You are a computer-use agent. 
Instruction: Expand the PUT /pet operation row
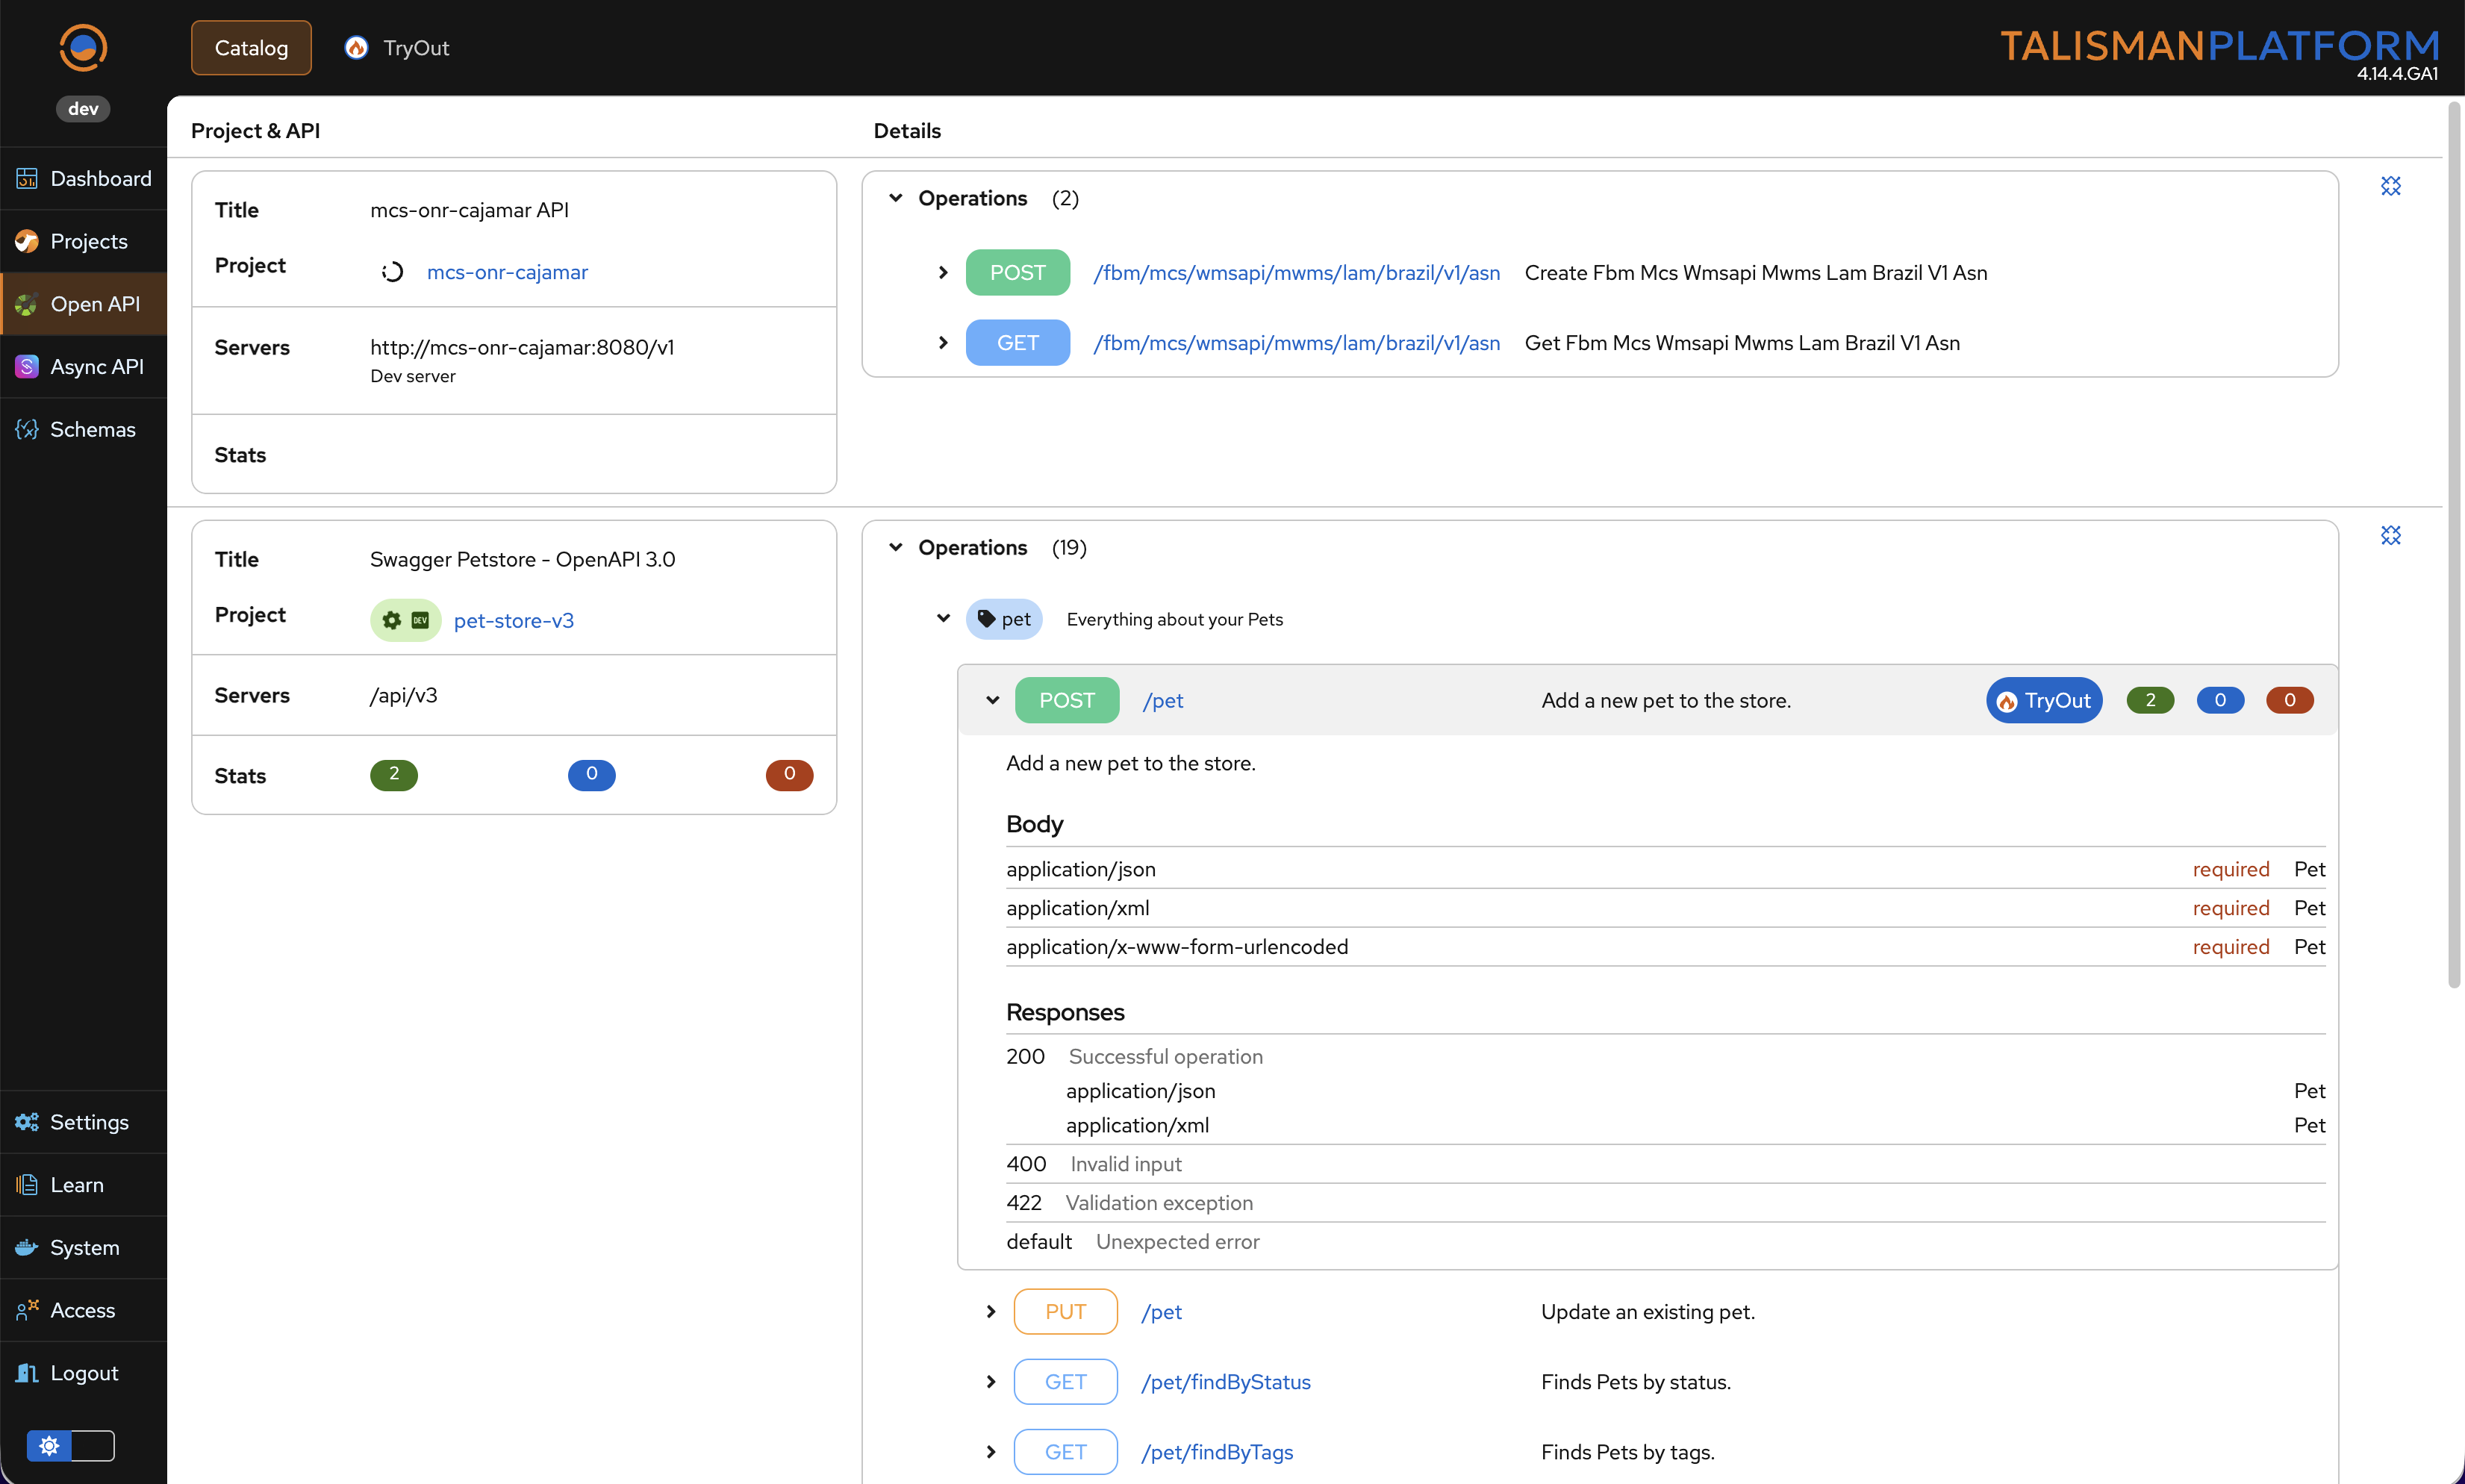[991, 1311]
